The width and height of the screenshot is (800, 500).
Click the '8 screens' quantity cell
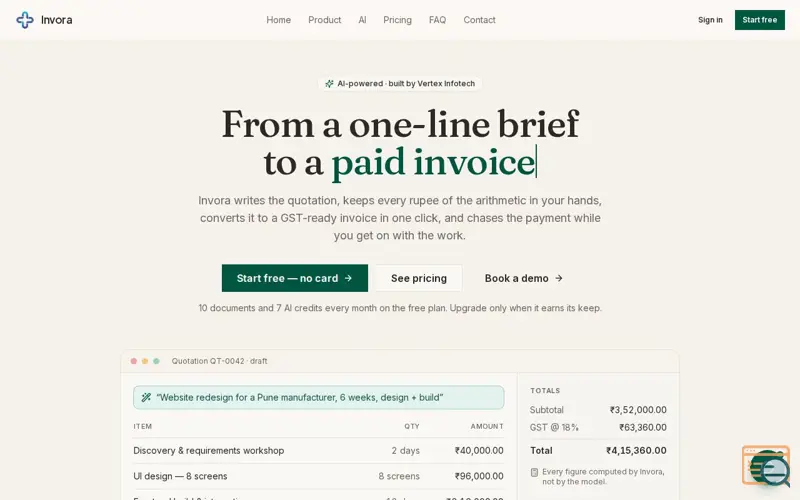pyautogui.click(x=399, y=476)
